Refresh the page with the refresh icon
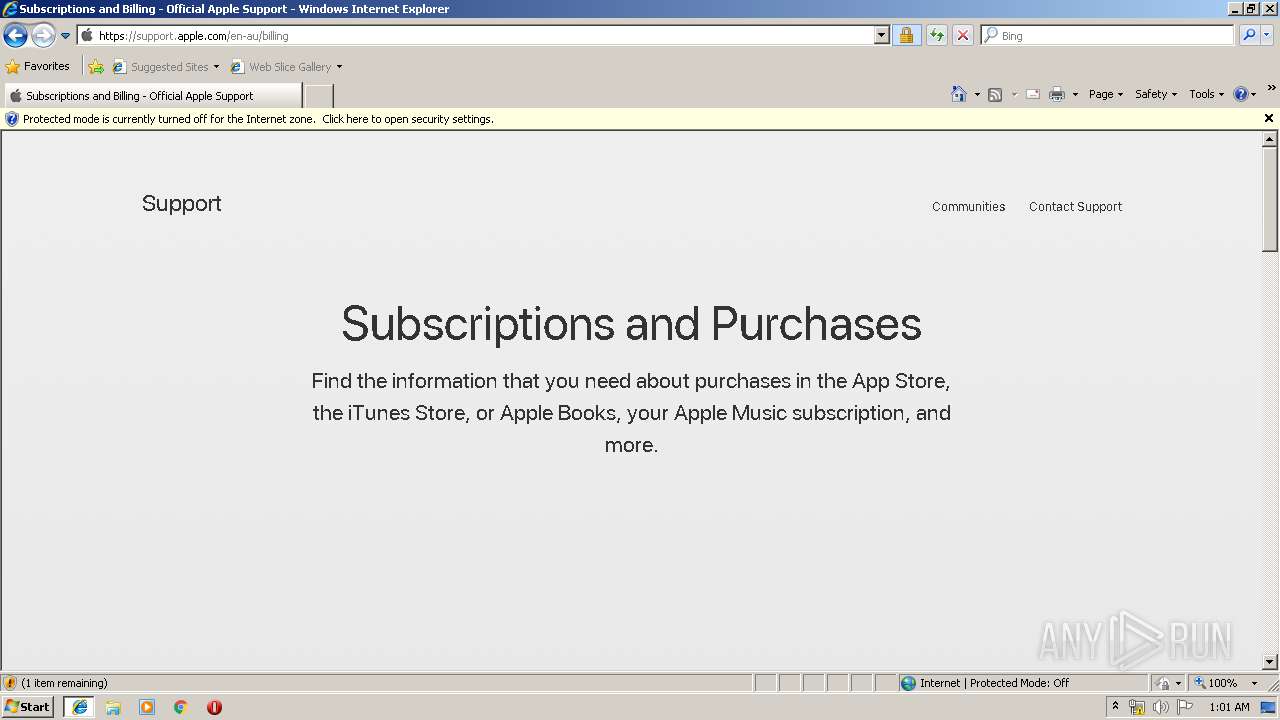The image size is (1280, 720). pyautogui.click(x=937, y=35)
